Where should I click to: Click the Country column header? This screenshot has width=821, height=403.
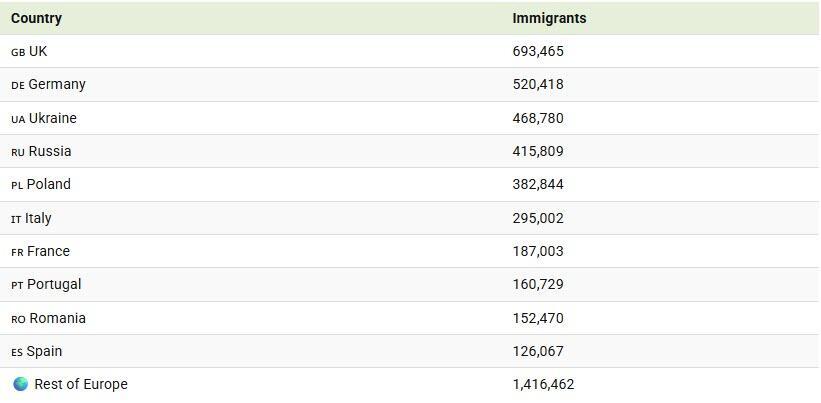(x=36, y=18)
